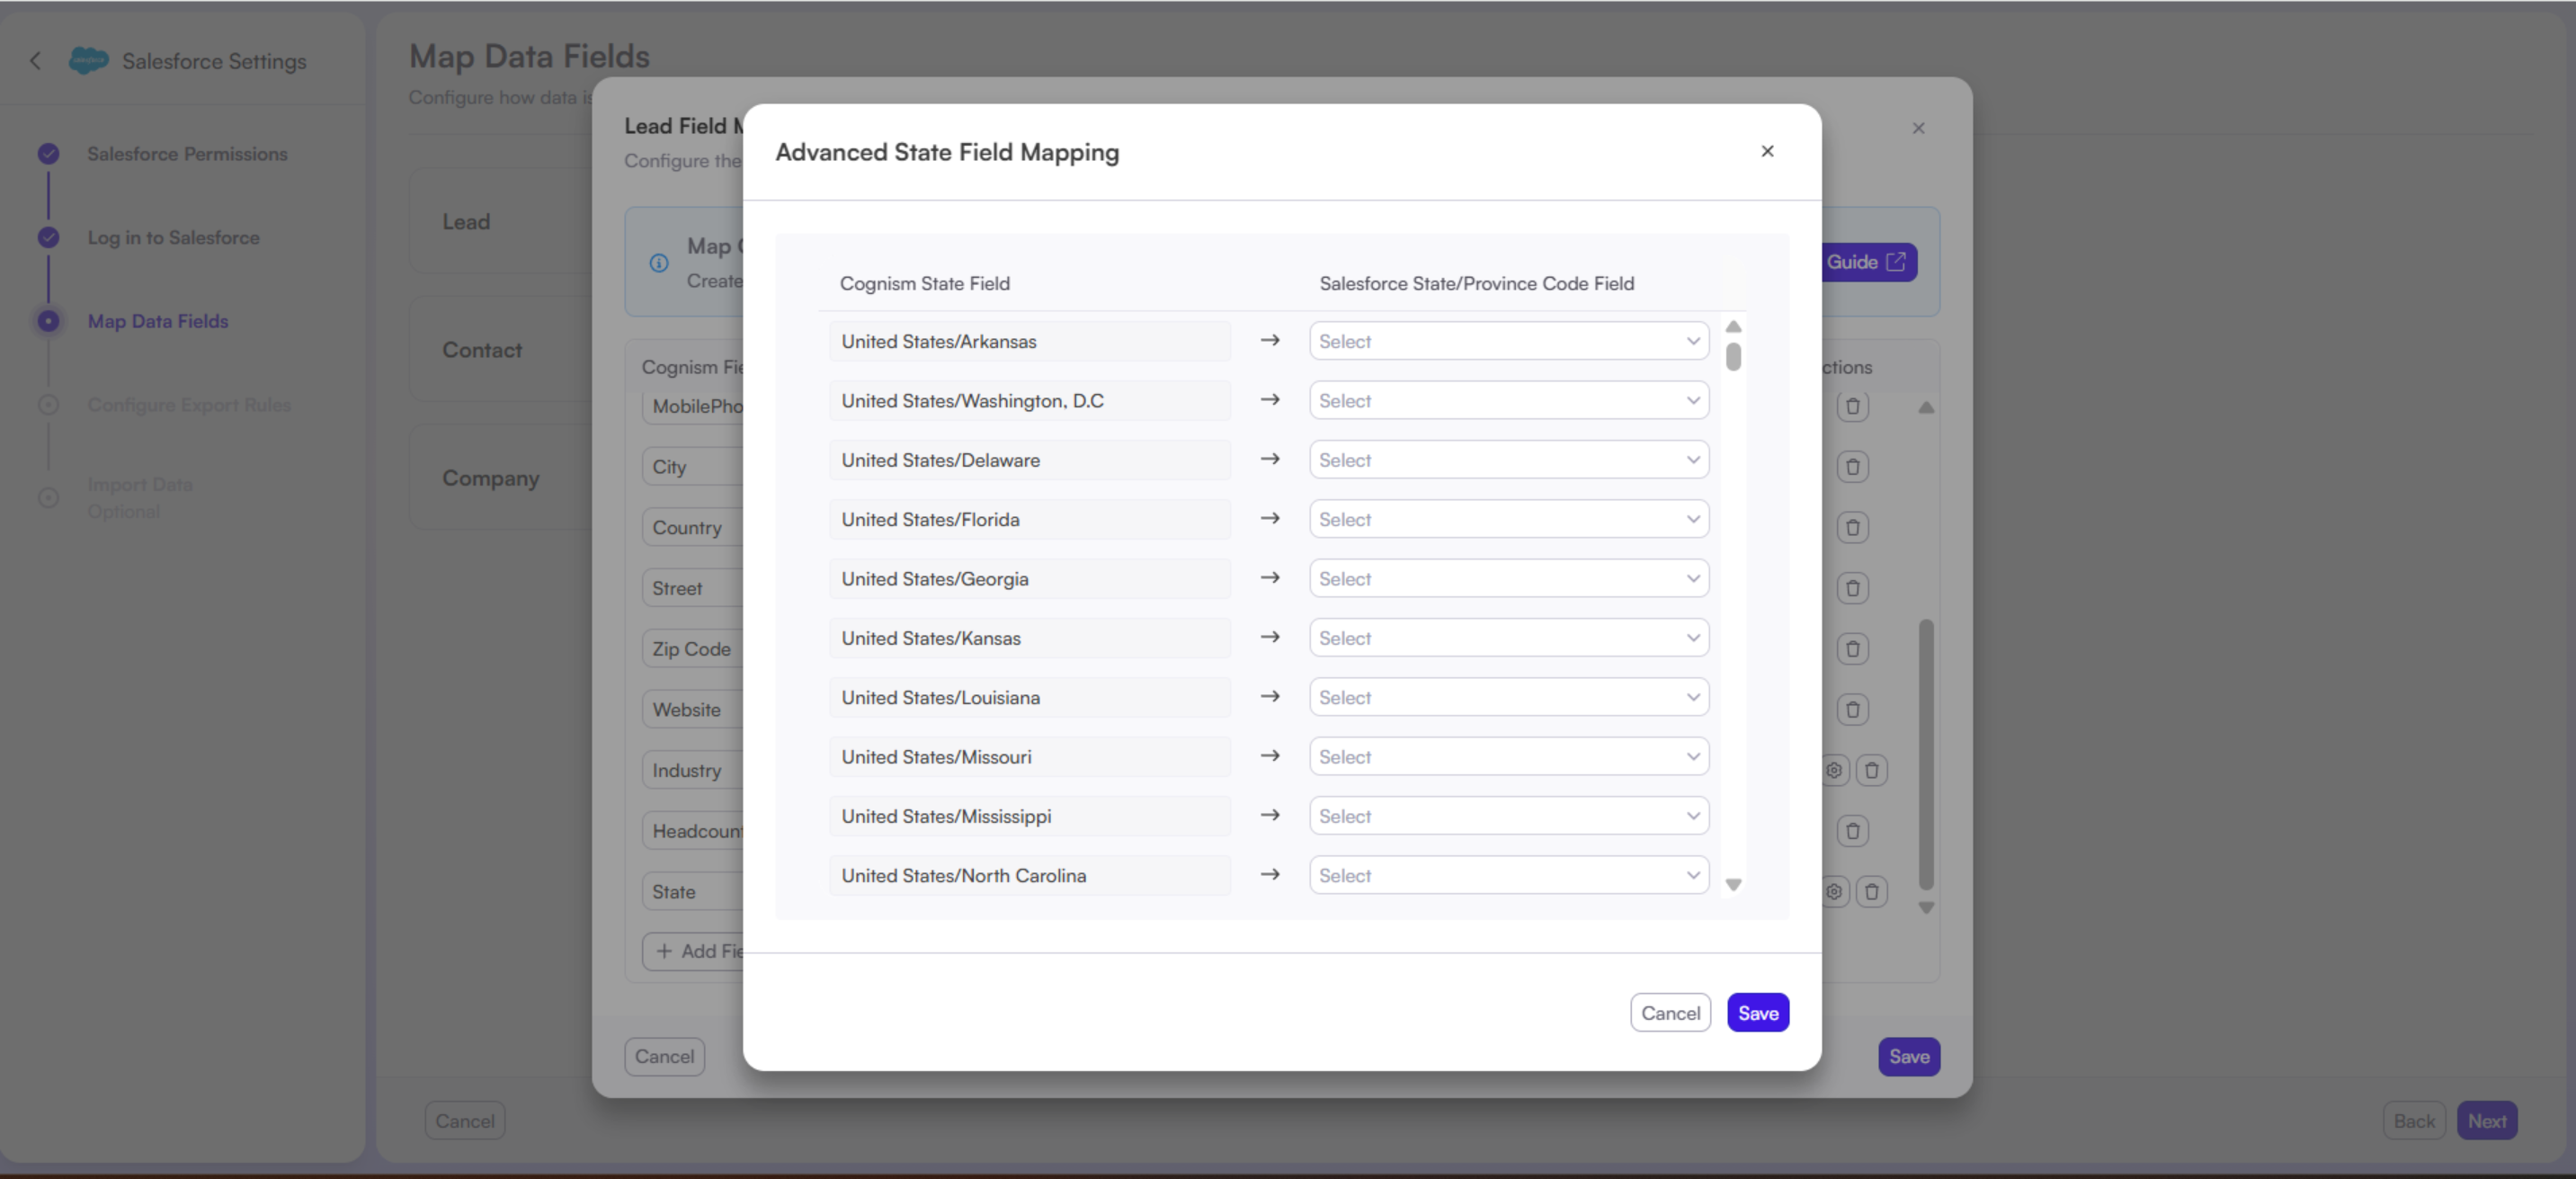2576x1179 pixels.
Task: Delete a field mapping using the trash icon
Action: (x=1852, y=407)
